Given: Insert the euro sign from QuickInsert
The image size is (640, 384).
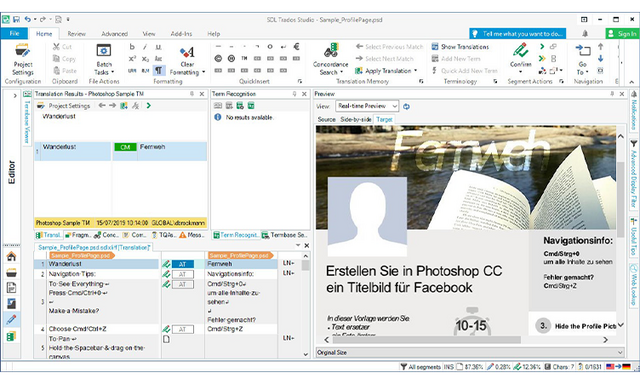Looking at the screenshot, I should 296,47.
